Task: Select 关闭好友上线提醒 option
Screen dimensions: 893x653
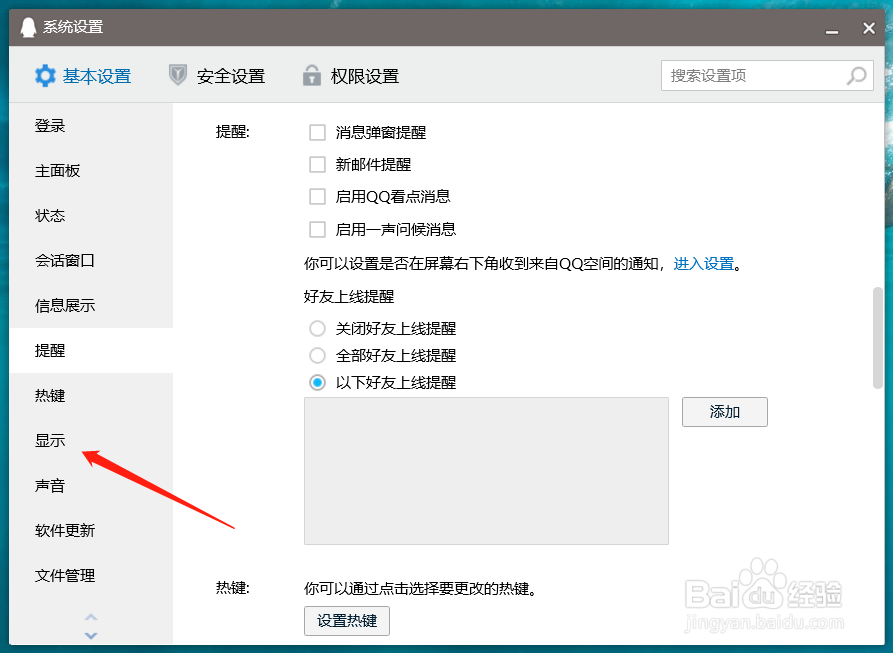Action: click(x=317, y=327)
